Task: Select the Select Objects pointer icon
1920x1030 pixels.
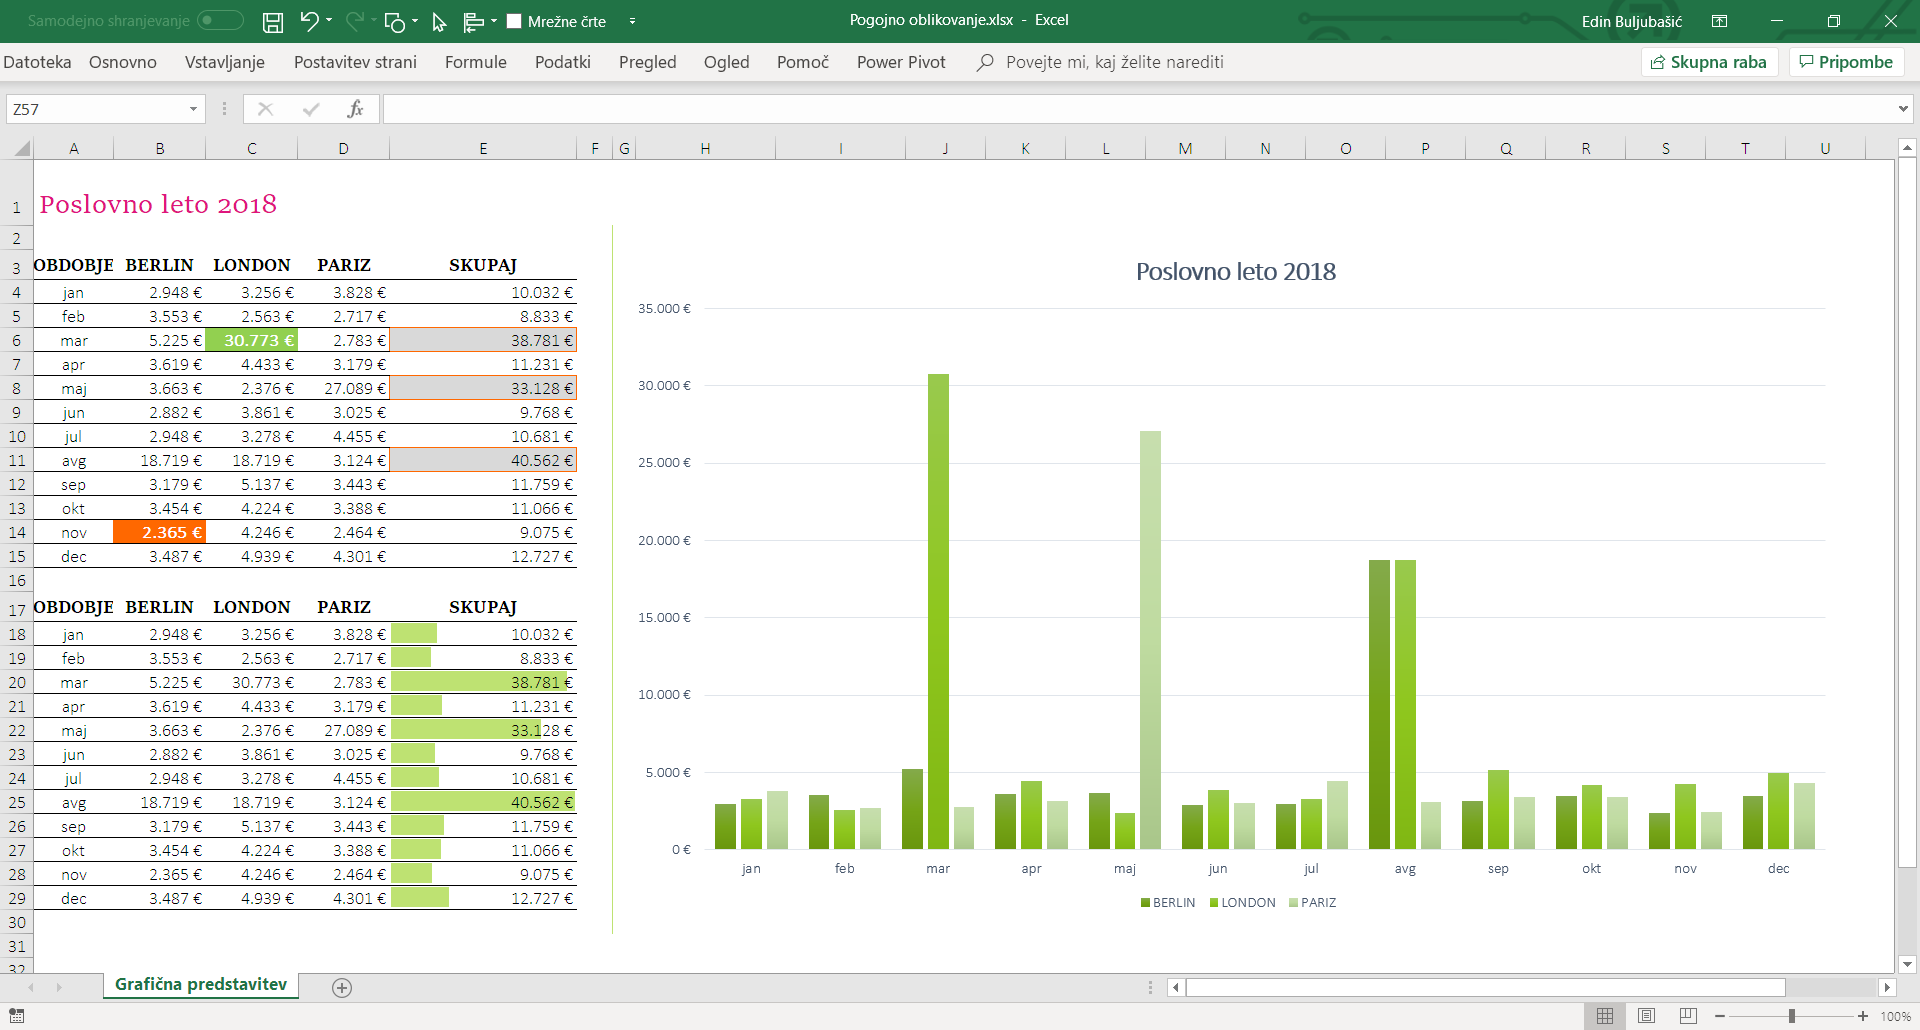Action: 439,21
